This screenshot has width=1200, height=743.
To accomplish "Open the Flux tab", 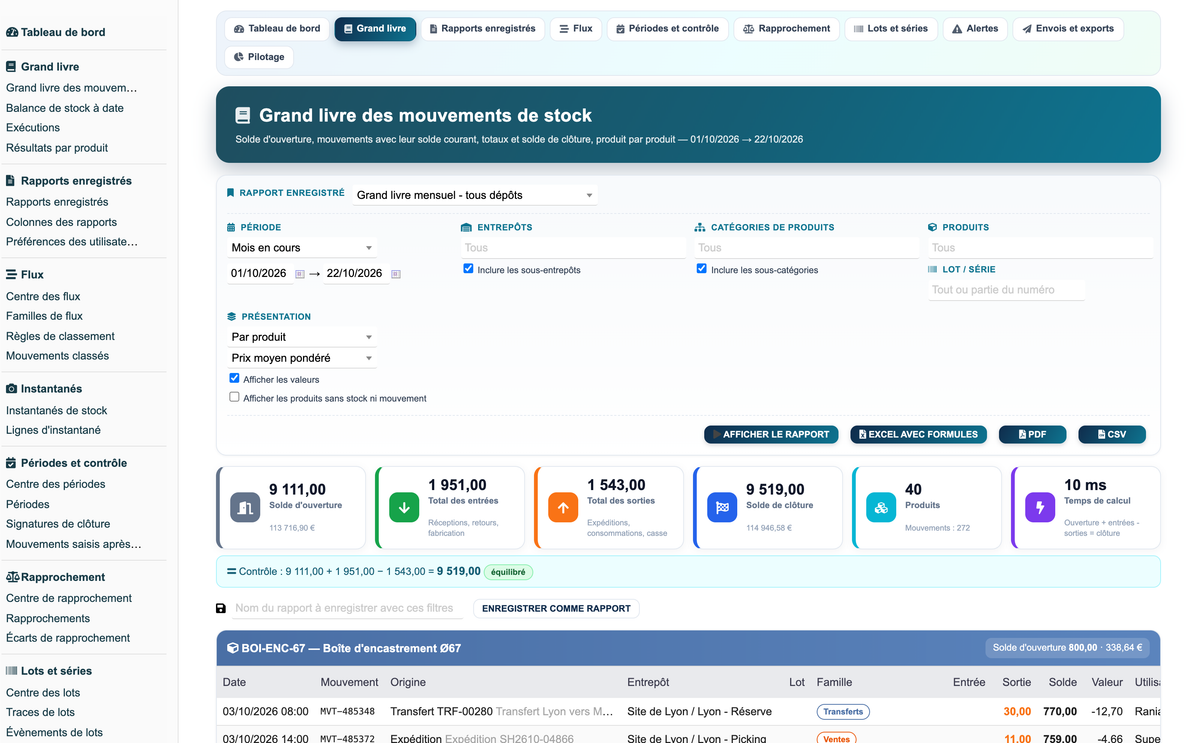I will pyautogui.click(x=576, y=29).
